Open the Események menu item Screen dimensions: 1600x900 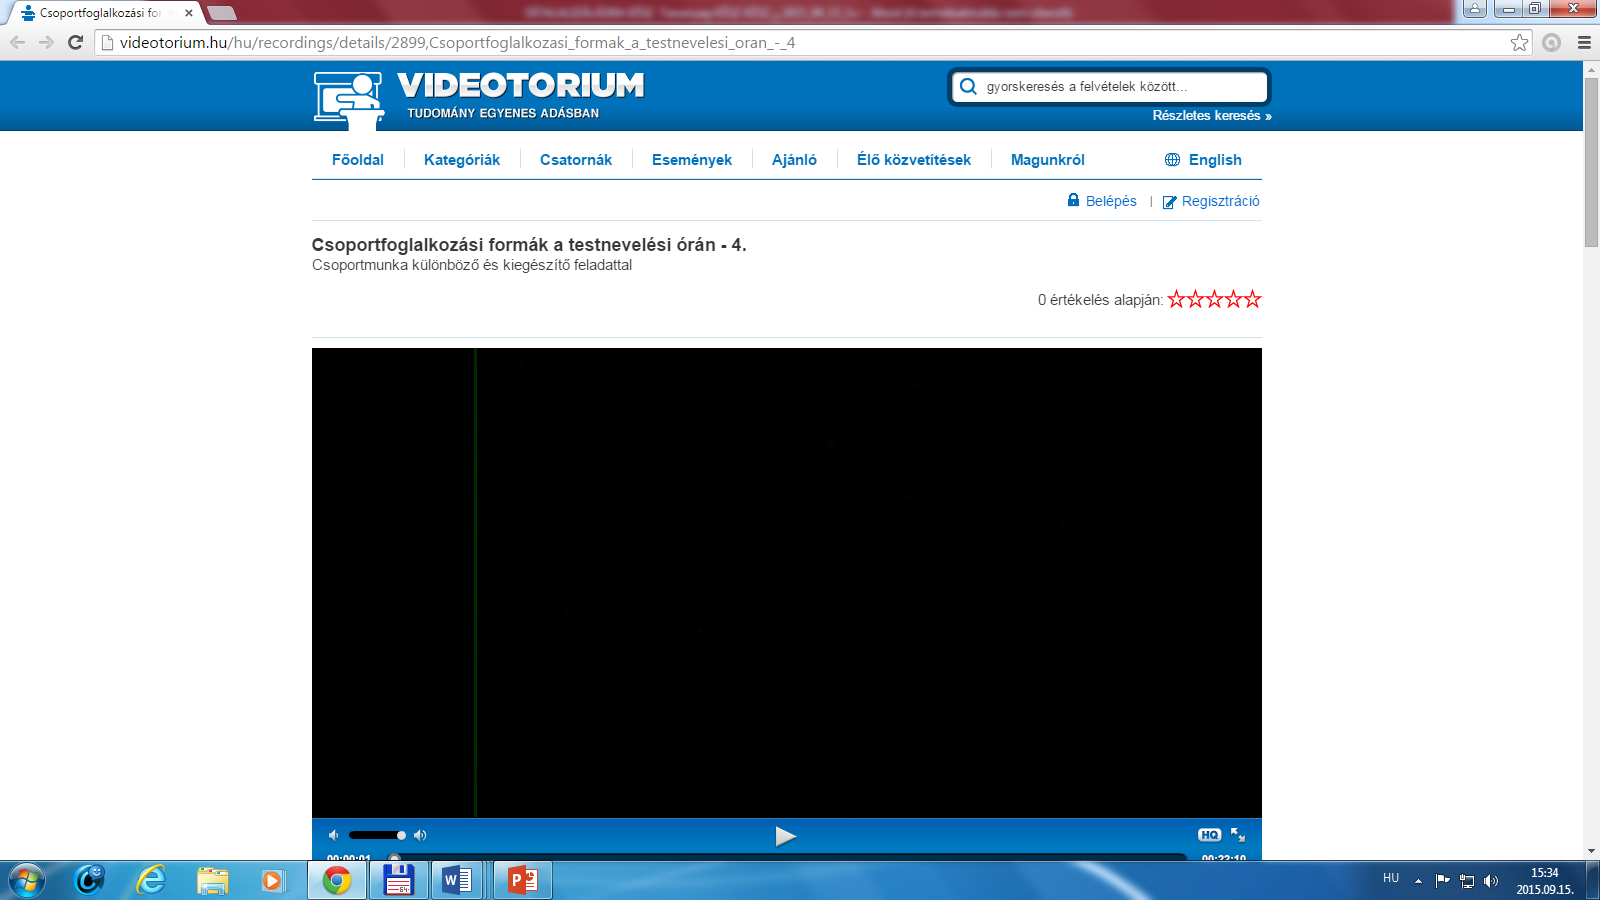tap(692, 160)
